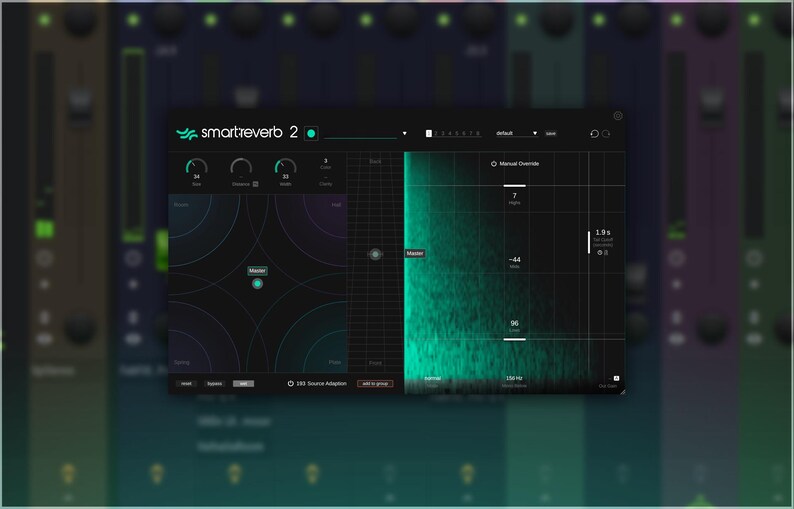Click the 193 Source Adaption value
The height and width of the screenshot is (509, 794).
click(301, 383)
